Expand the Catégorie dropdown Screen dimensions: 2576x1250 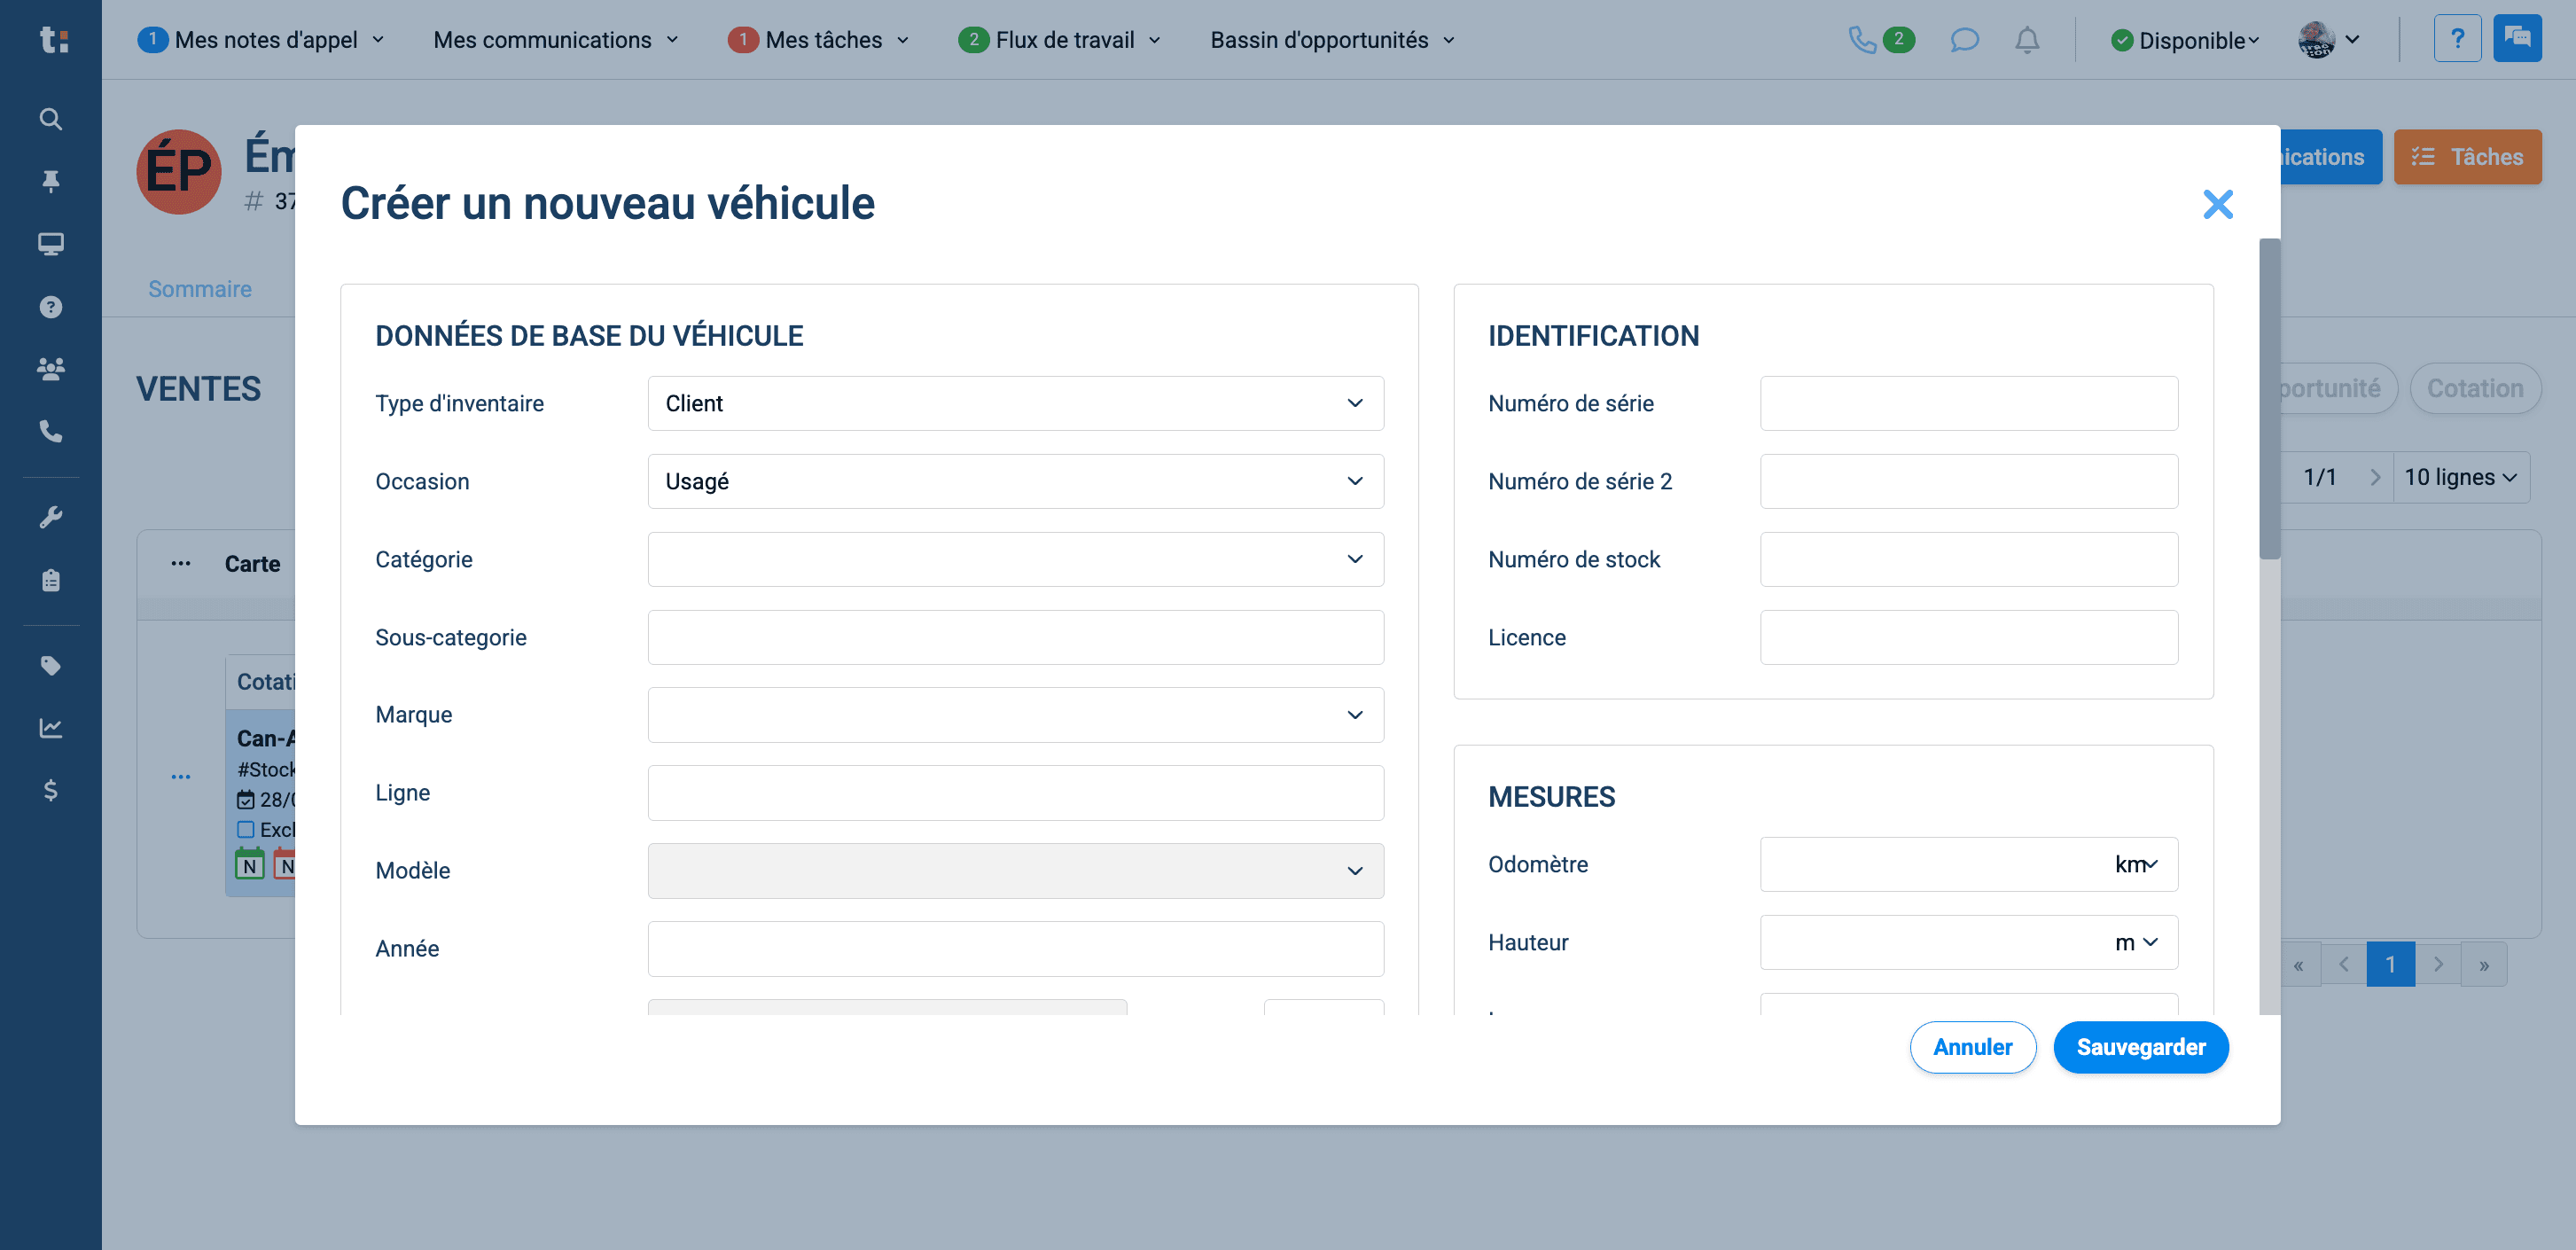coord(1015,559)
